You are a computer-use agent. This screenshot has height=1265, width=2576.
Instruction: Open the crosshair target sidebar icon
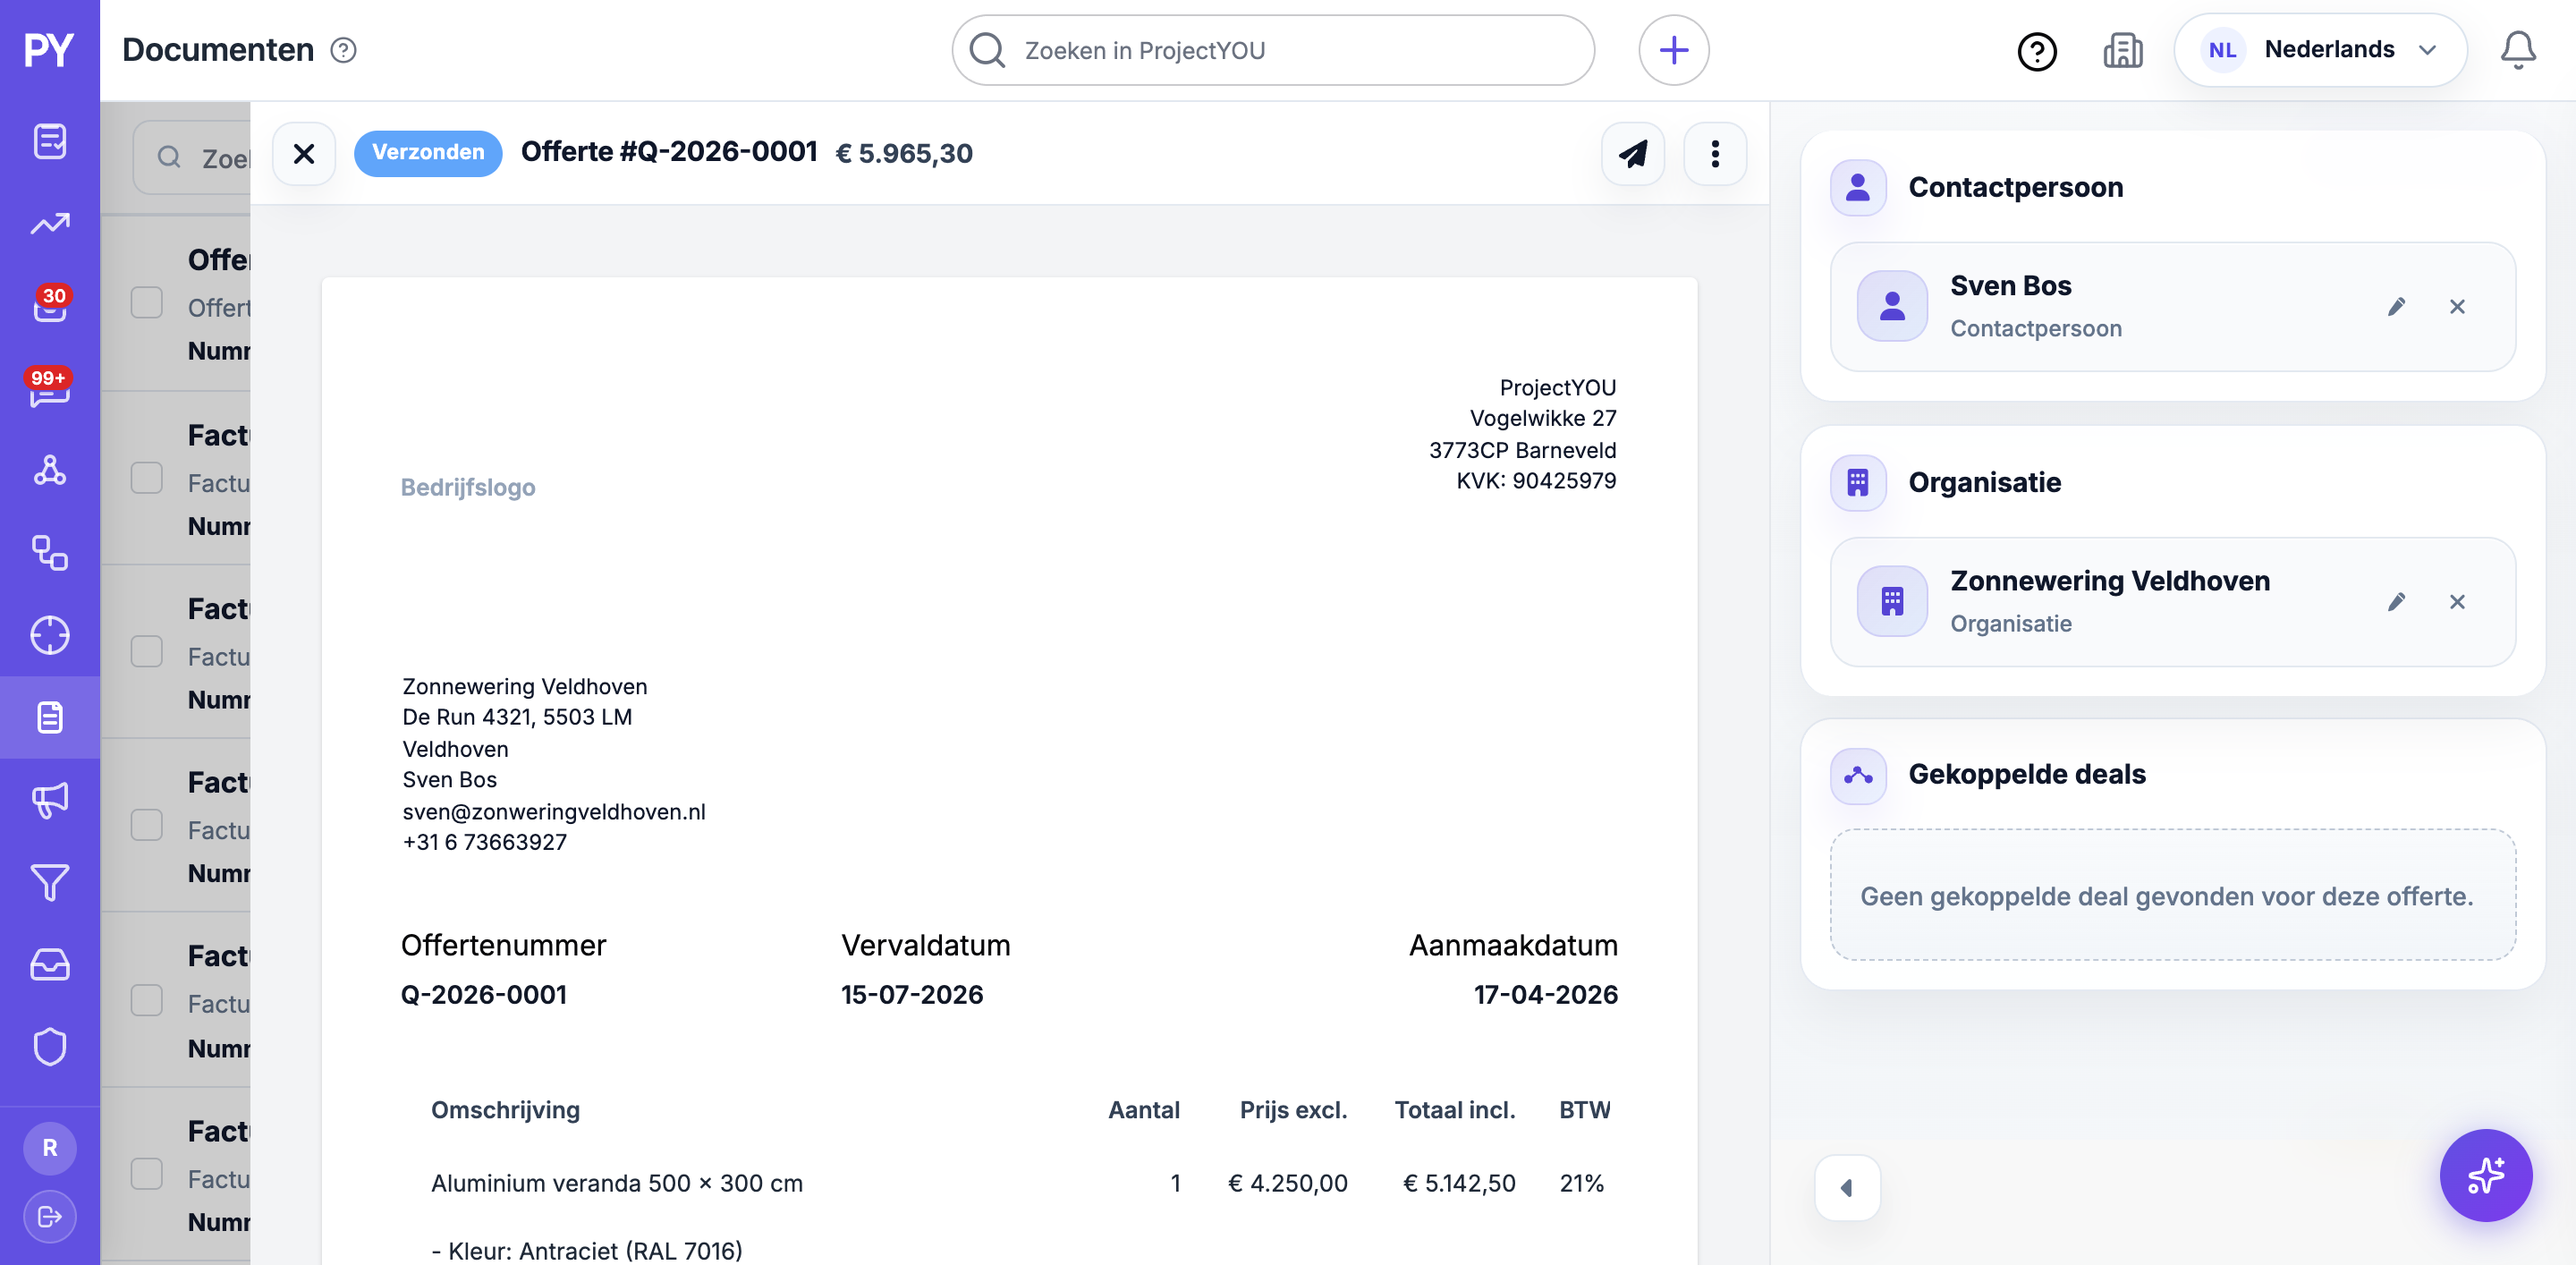(50, 635)
